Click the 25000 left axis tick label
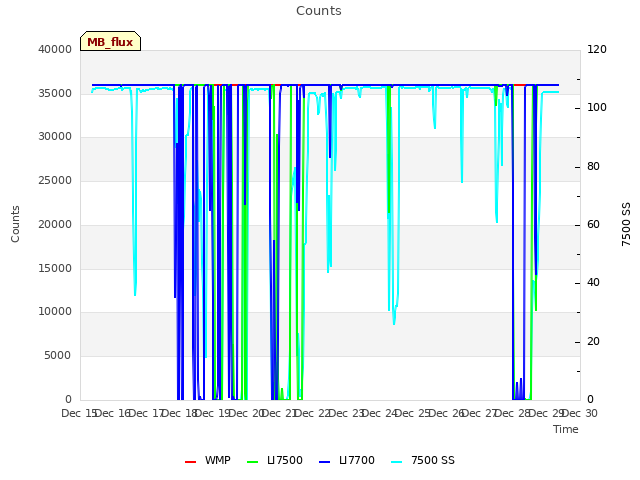 [55, 180]
